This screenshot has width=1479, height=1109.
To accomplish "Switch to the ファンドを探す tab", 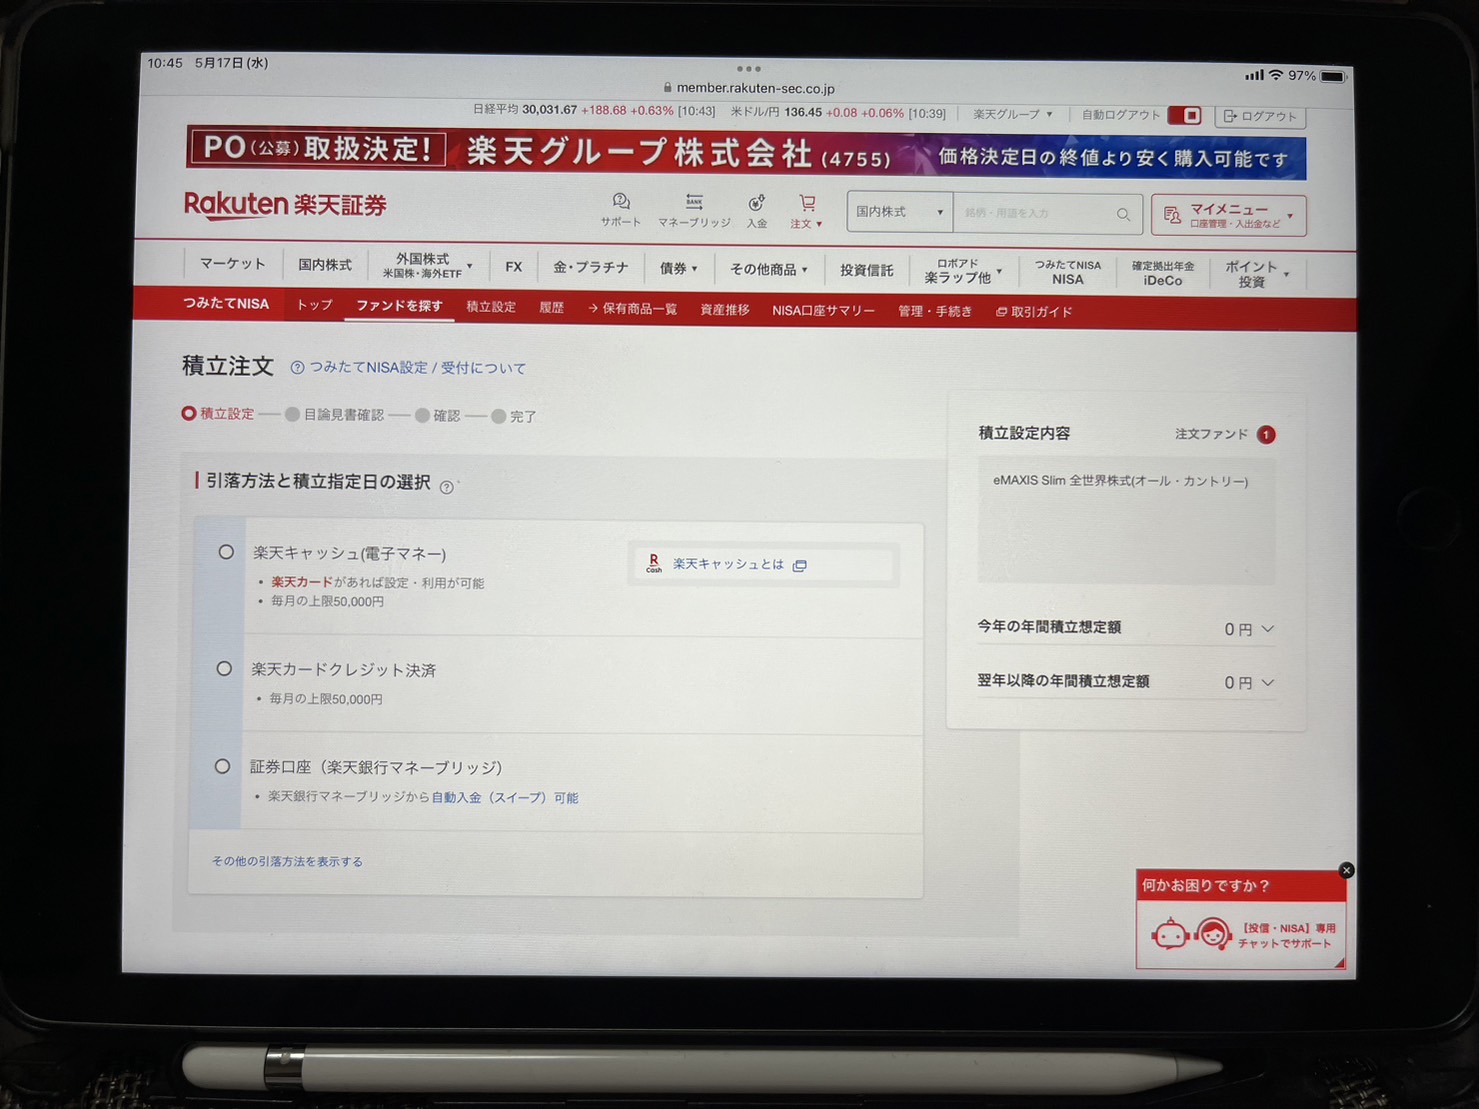I will pos(399,306).
